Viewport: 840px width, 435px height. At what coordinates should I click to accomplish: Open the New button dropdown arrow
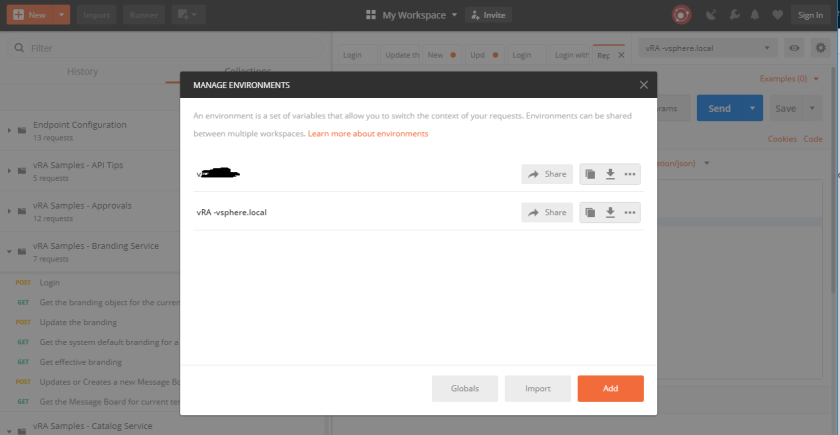[x=63, y=15]
